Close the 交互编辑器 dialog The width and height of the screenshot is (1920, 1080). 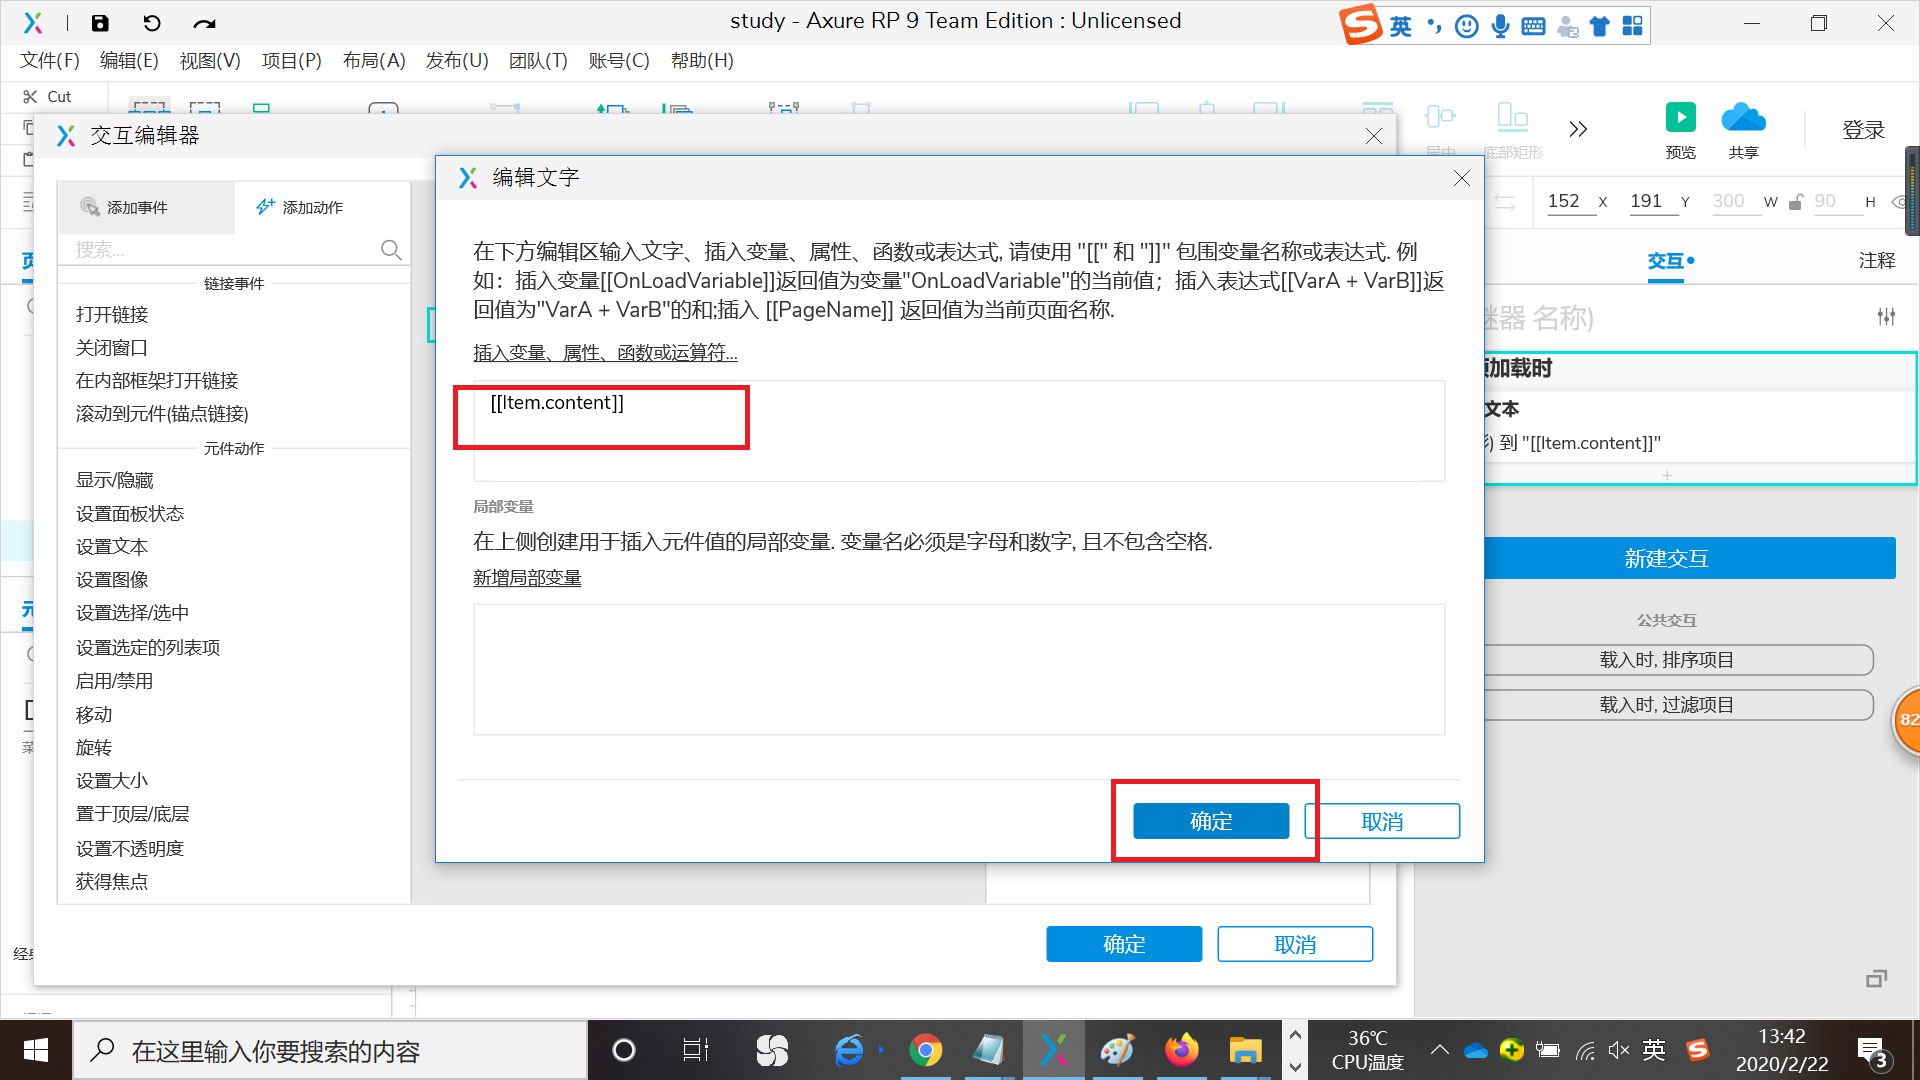(x=1373, y=136)
